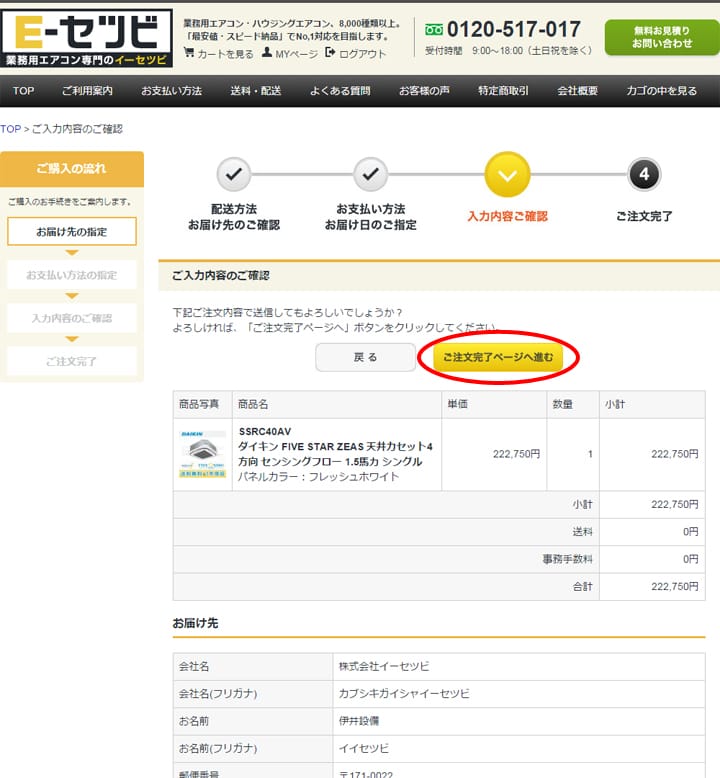The image size is (720, 778).
Task: Click the E-セツビ site logo
Action: click(87, 38)
